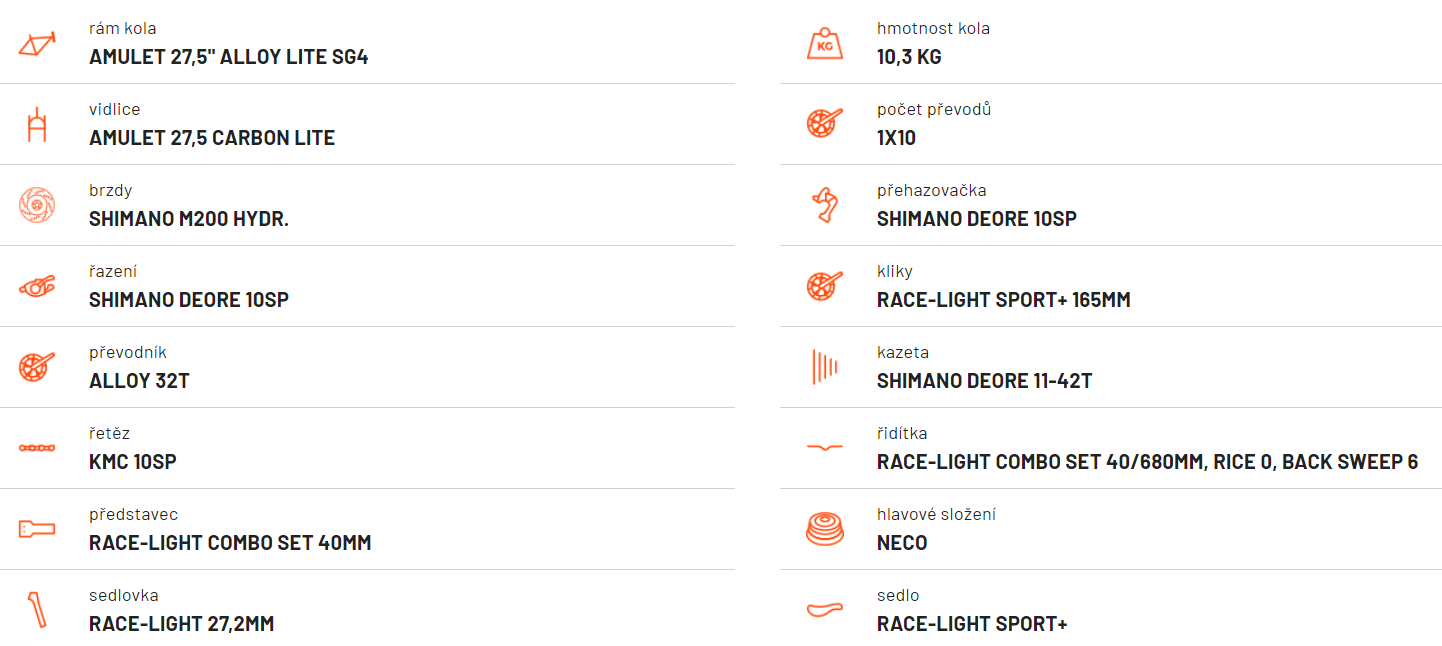Click the handlebar icon beside řidítka

(825, 448)
